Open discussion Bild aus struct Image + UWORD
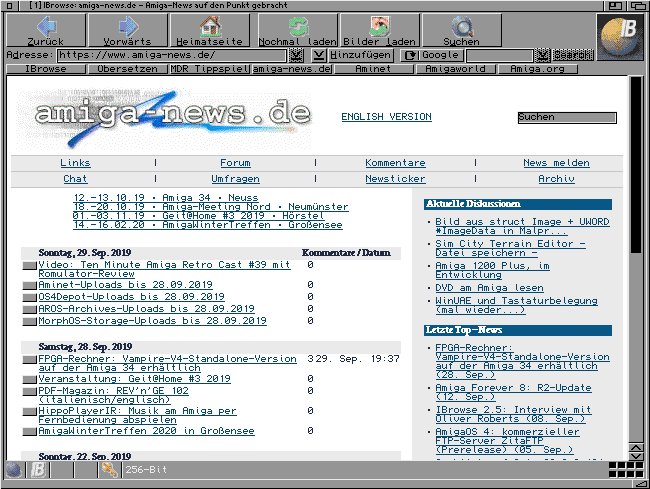 (x=522, y=226)
